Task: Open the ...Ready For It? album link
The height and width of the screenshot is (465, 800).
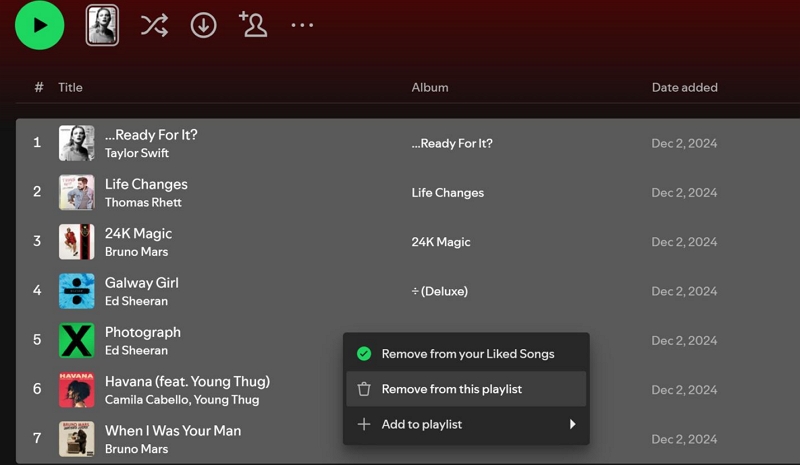Action: pyautogui.click(x=452, y=143)
